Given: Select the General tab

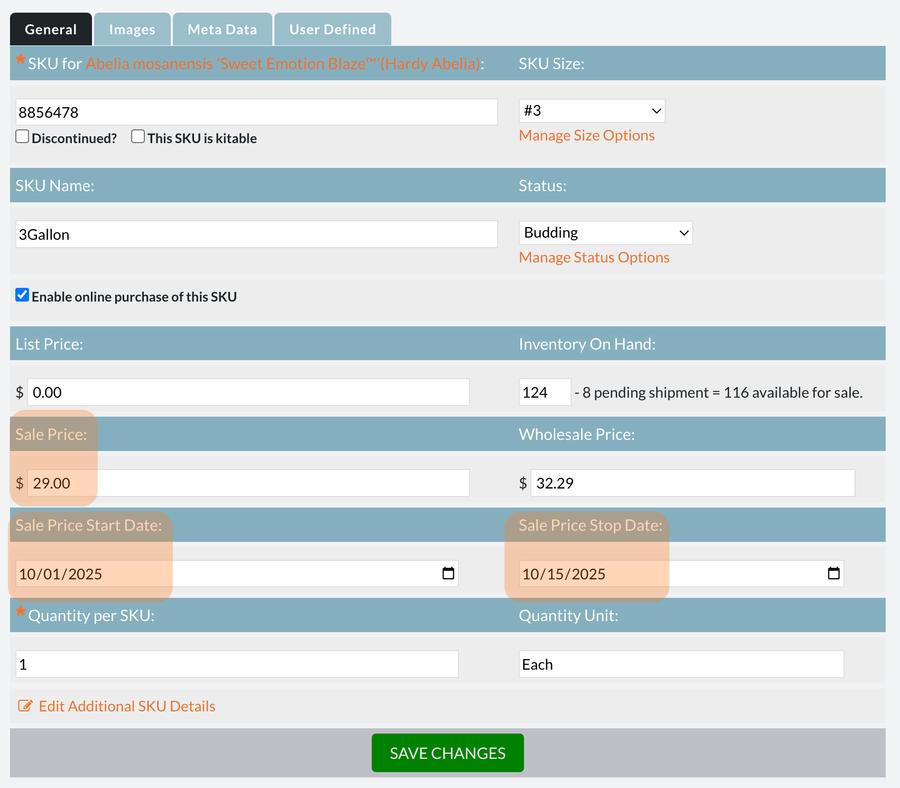Looking at the screenshot, I should point(51,29).
